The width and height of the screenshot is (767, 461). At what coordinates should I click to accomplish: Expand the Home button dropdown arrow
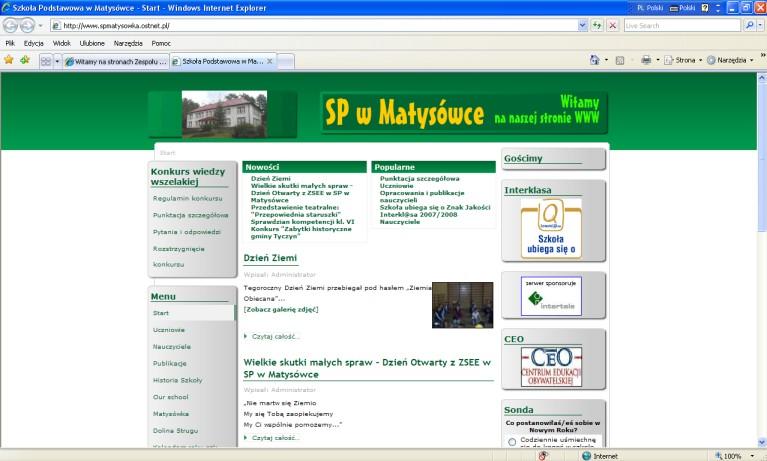pos(607,60)
